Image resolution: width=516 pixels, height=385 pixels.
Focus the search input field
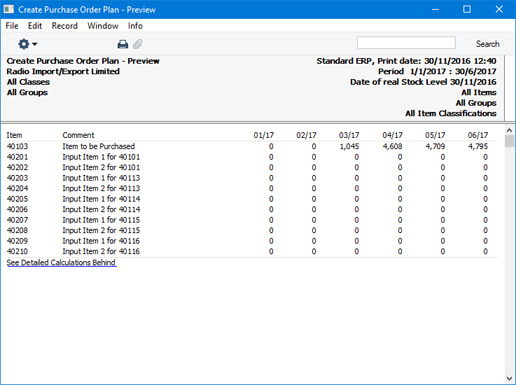point(406,43)
